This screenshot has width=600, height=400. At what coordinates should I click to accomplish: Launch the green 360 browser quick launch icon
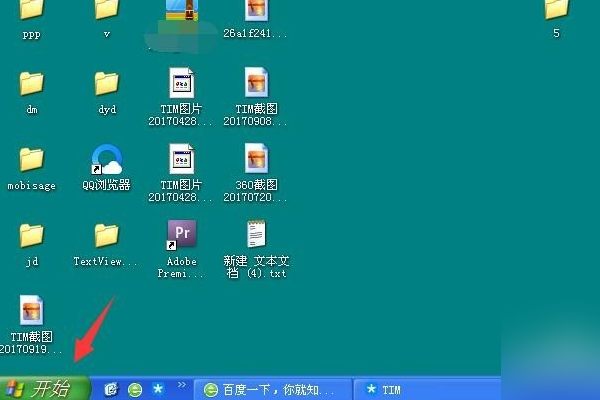click(x=135, y=390)
